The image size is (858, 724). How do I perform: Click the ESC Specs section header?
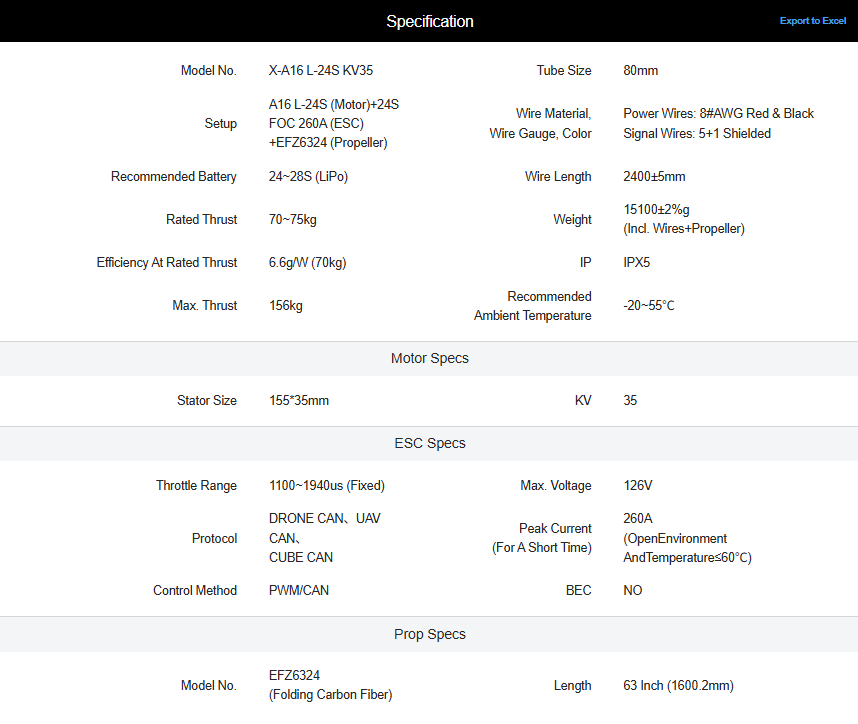pyautogui.click(x=429, y=443)
